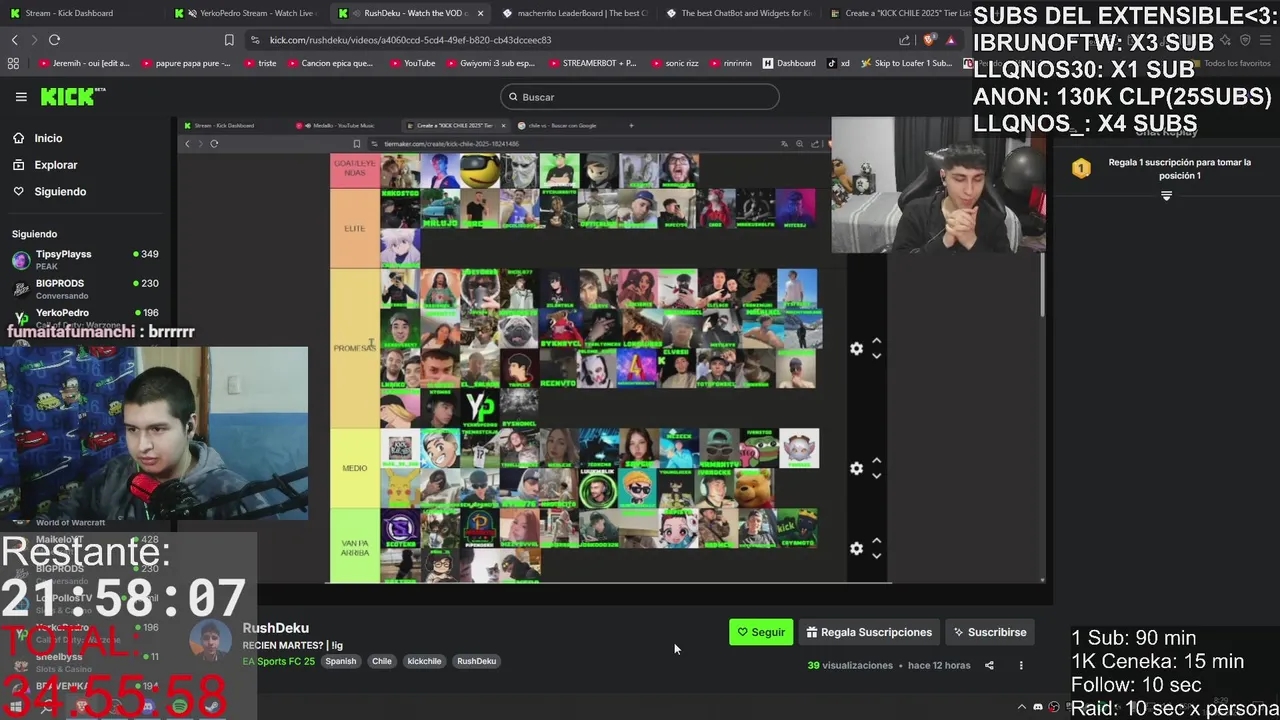Share the VOD using share icon
Image resolution: width=1280 pixels, height=720 pixels.
[x=989, y=665]
